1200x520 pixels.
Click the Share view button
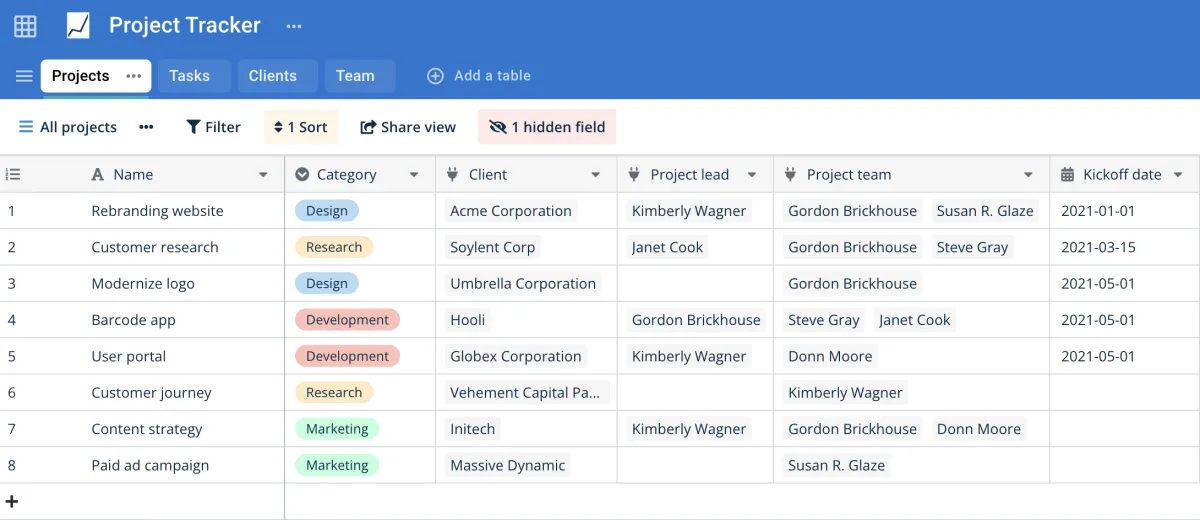click(x=408, y=127)
